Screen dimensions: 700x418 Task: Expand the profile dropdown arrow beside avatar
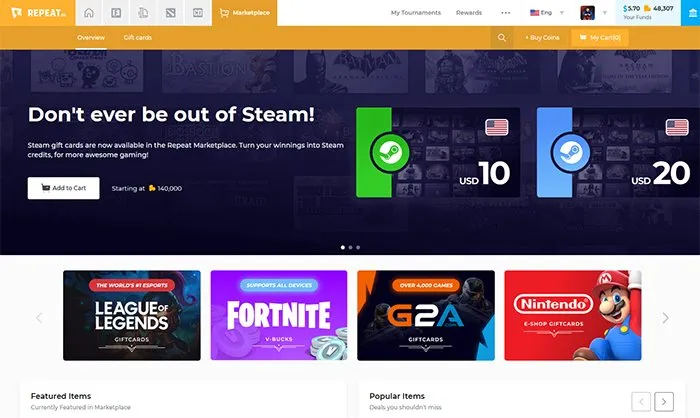point(605,13)
